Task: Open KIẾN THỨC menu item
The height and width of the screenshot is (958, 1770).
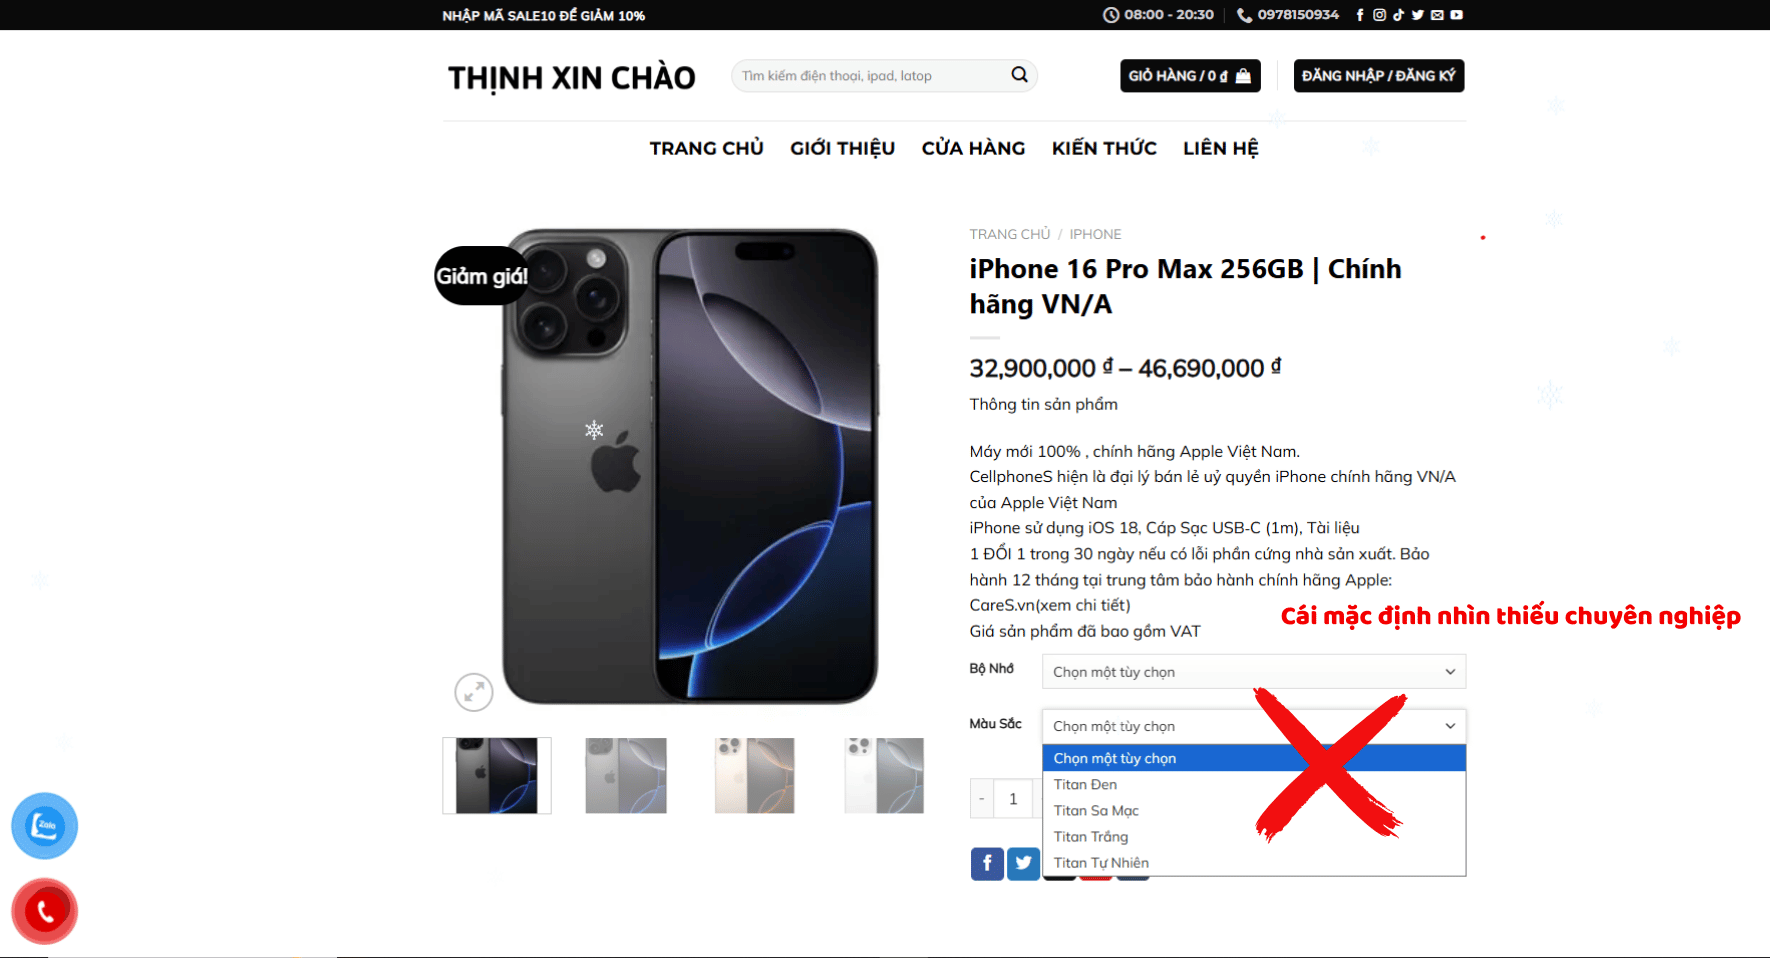Action: 1104,148
